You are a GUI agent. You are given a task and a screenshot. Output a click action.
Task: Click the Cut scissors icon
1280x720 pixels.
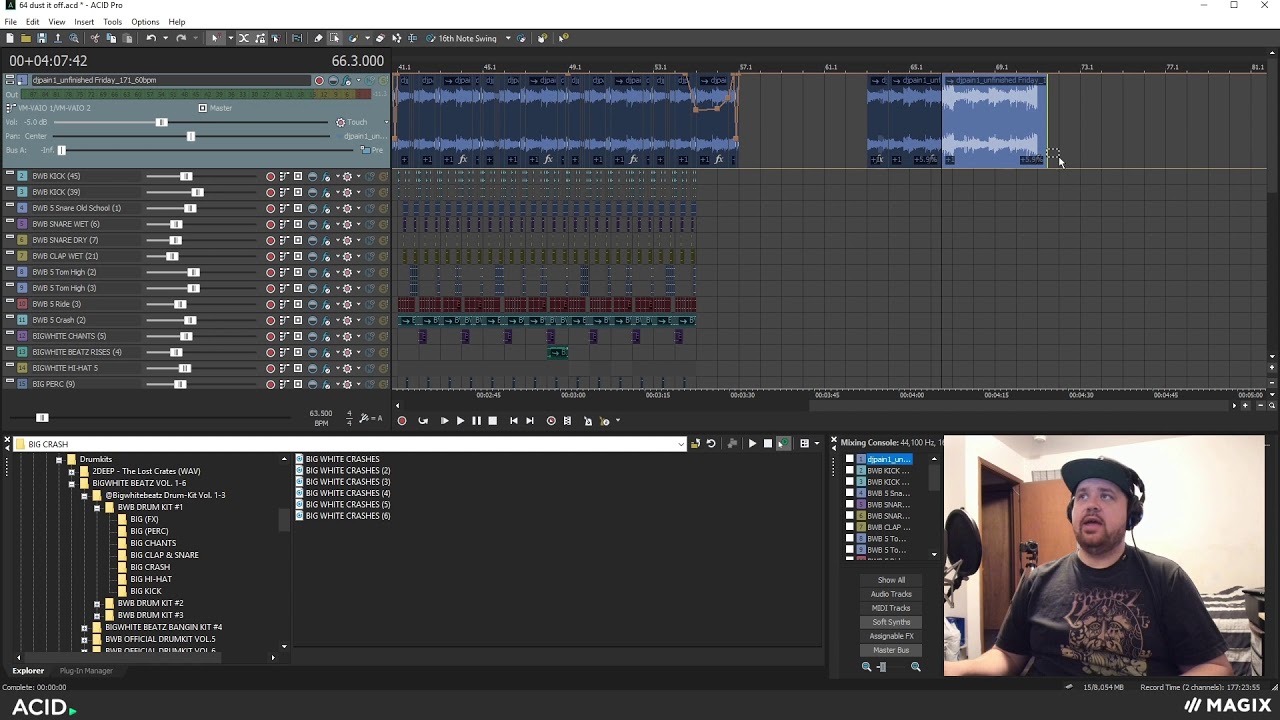pos(95,38)
